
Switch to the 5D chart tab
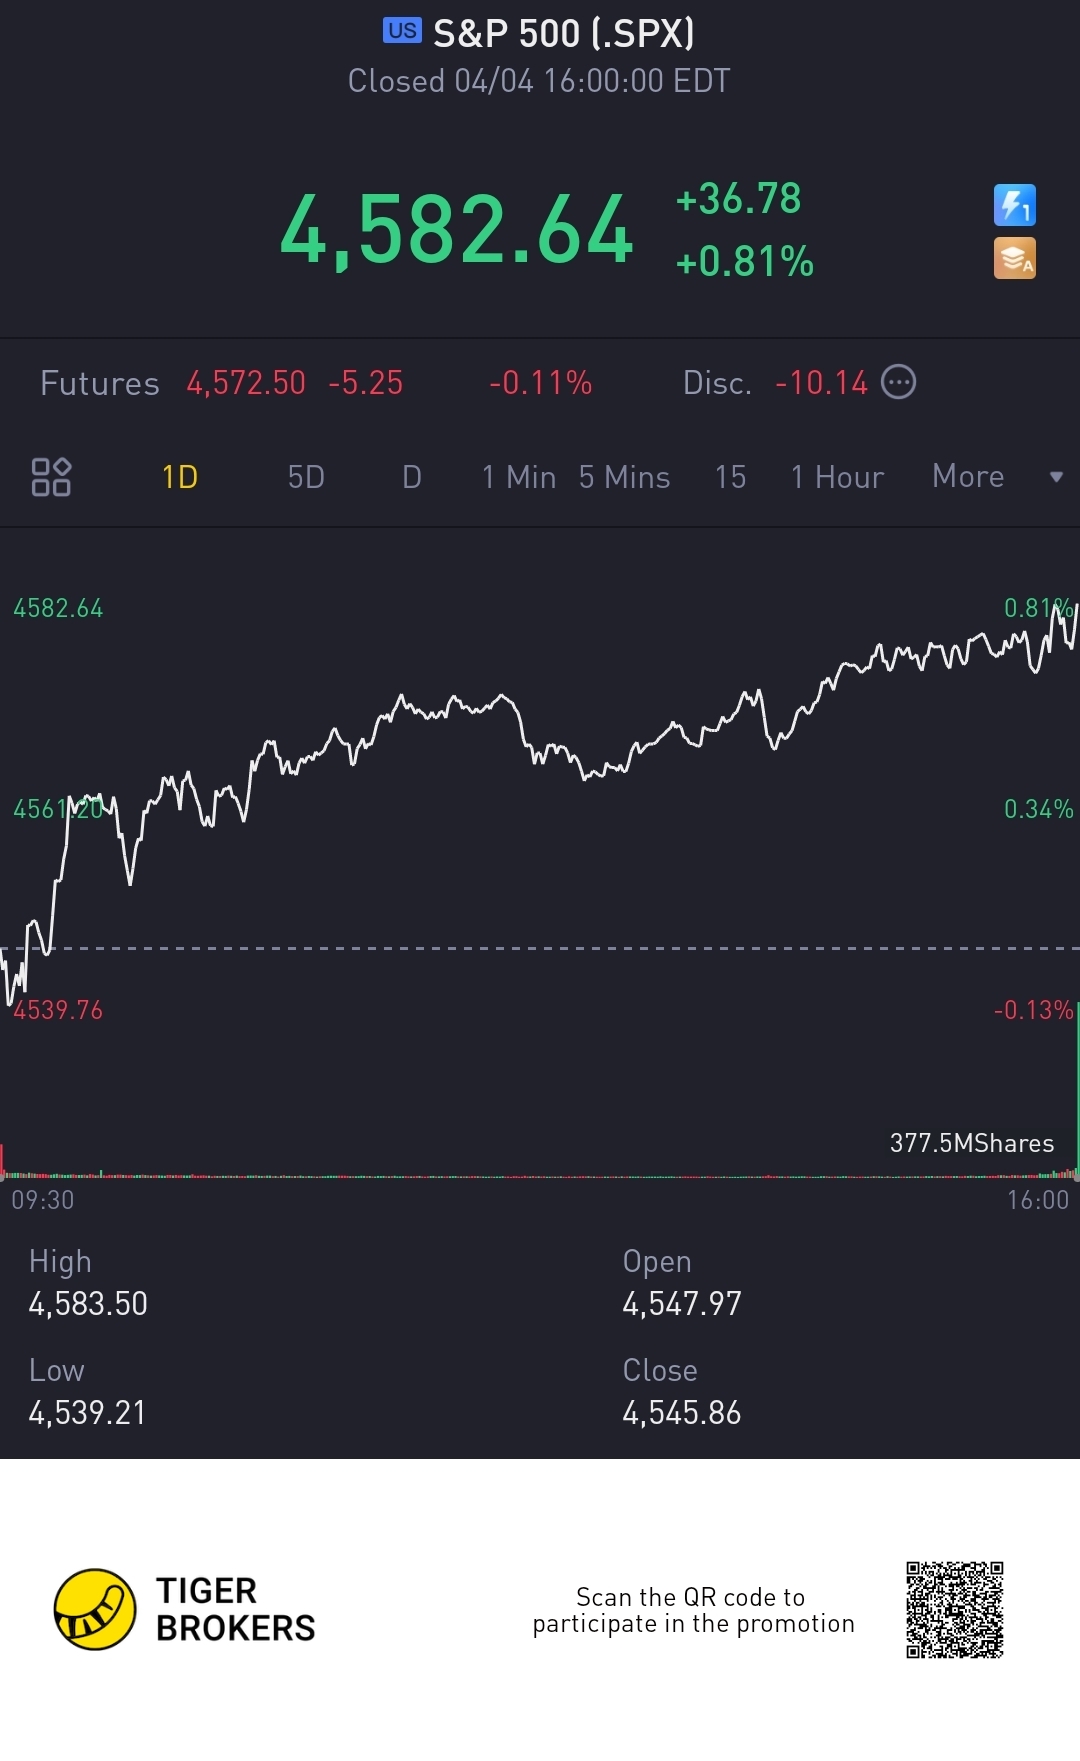point(306,477)
